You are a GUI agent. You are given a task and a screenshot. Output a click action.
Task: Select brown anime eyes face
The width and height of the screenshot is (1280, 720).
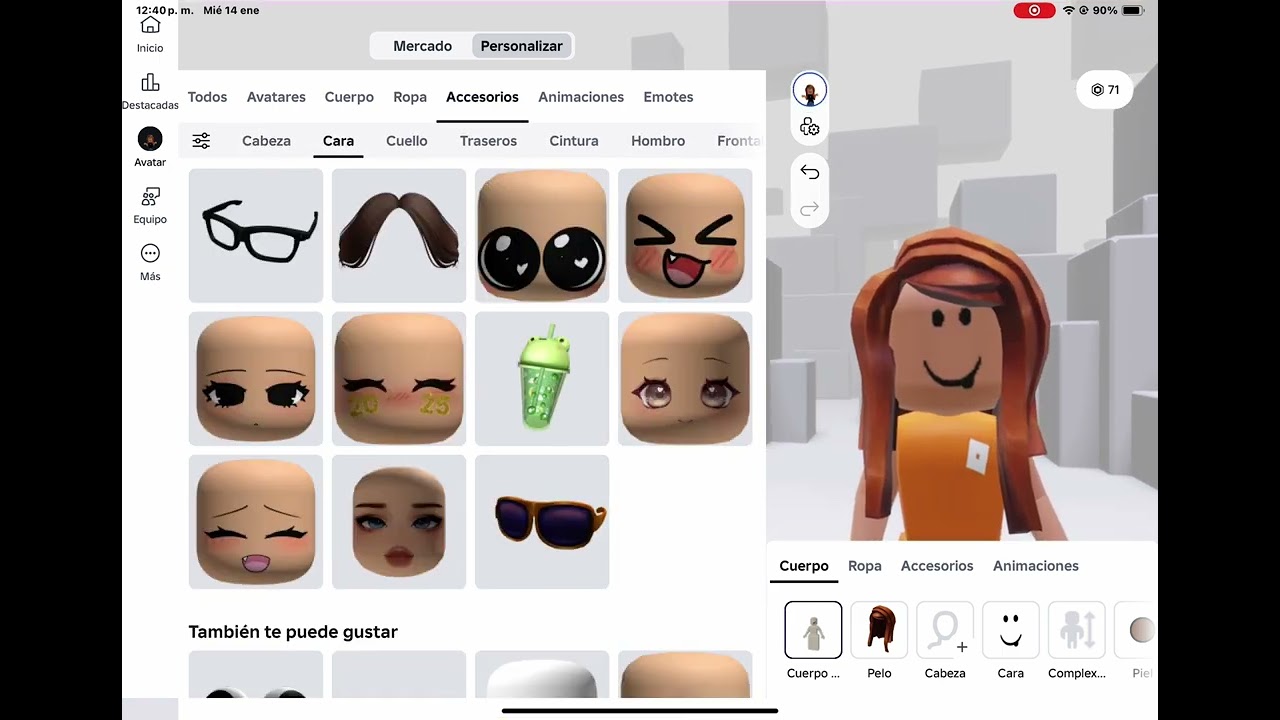point(685,378)
